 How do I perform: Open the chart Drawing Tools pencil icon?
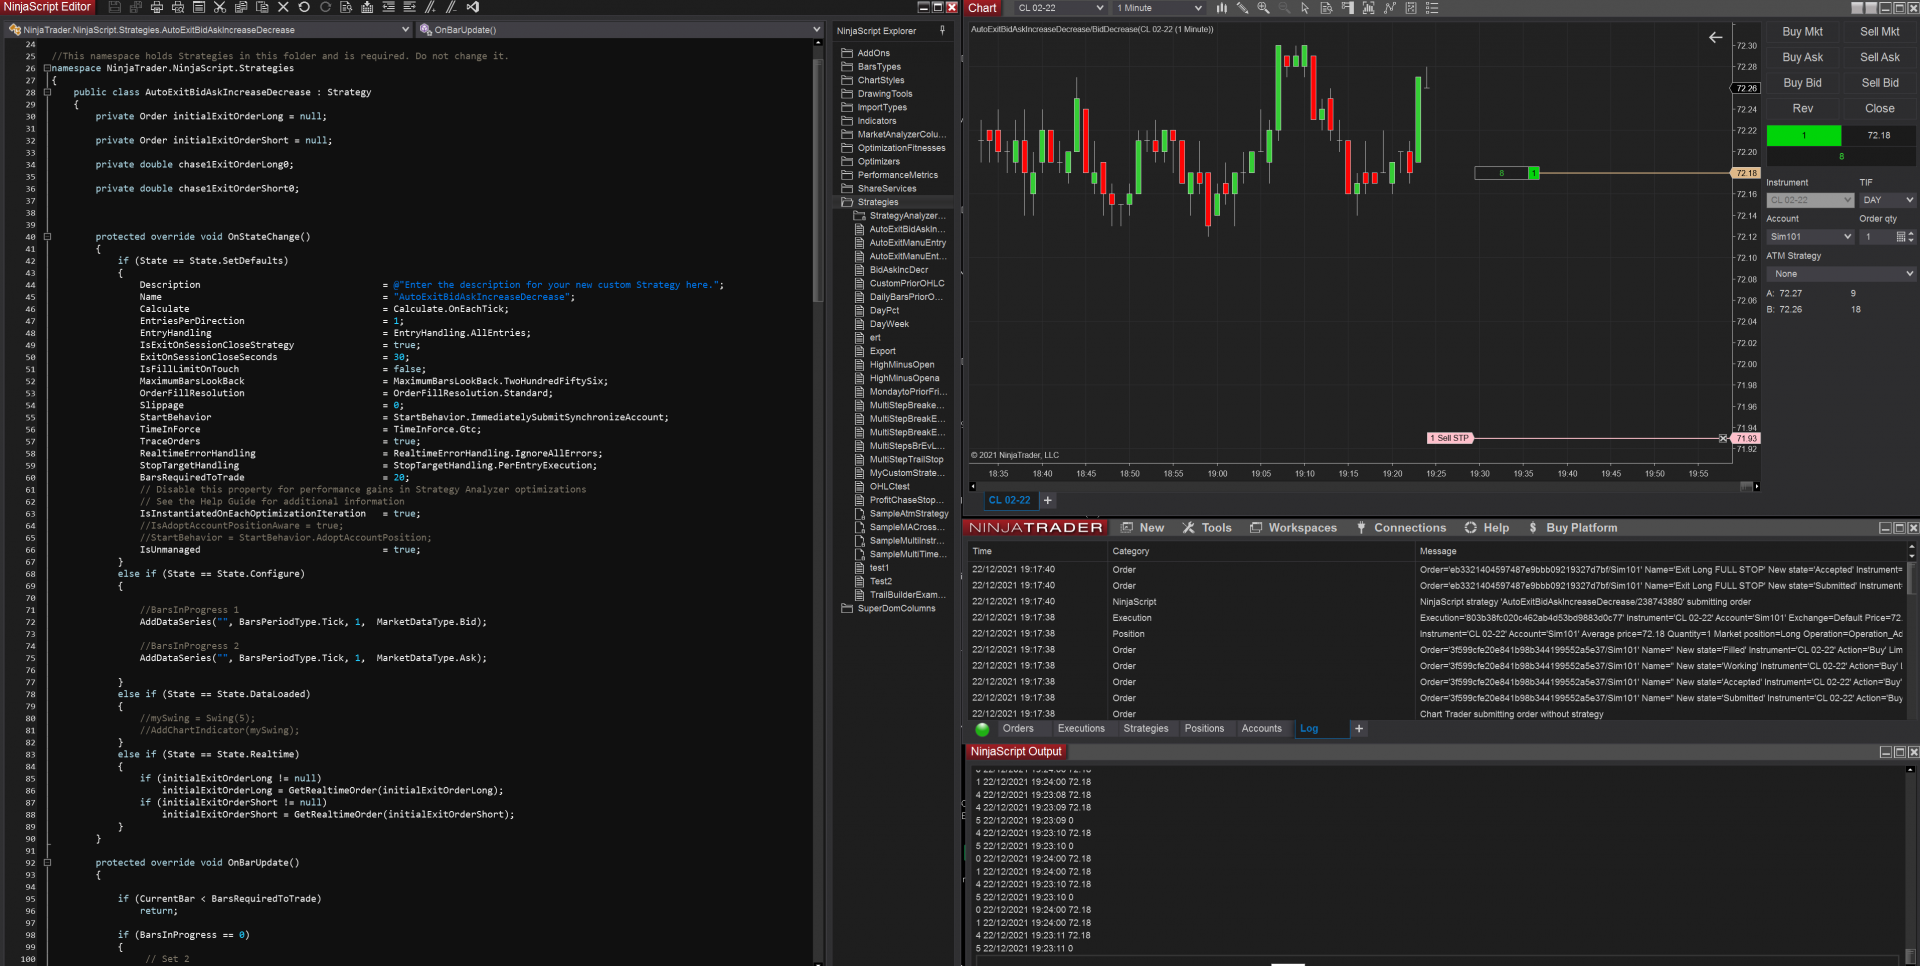point(1242,8)
